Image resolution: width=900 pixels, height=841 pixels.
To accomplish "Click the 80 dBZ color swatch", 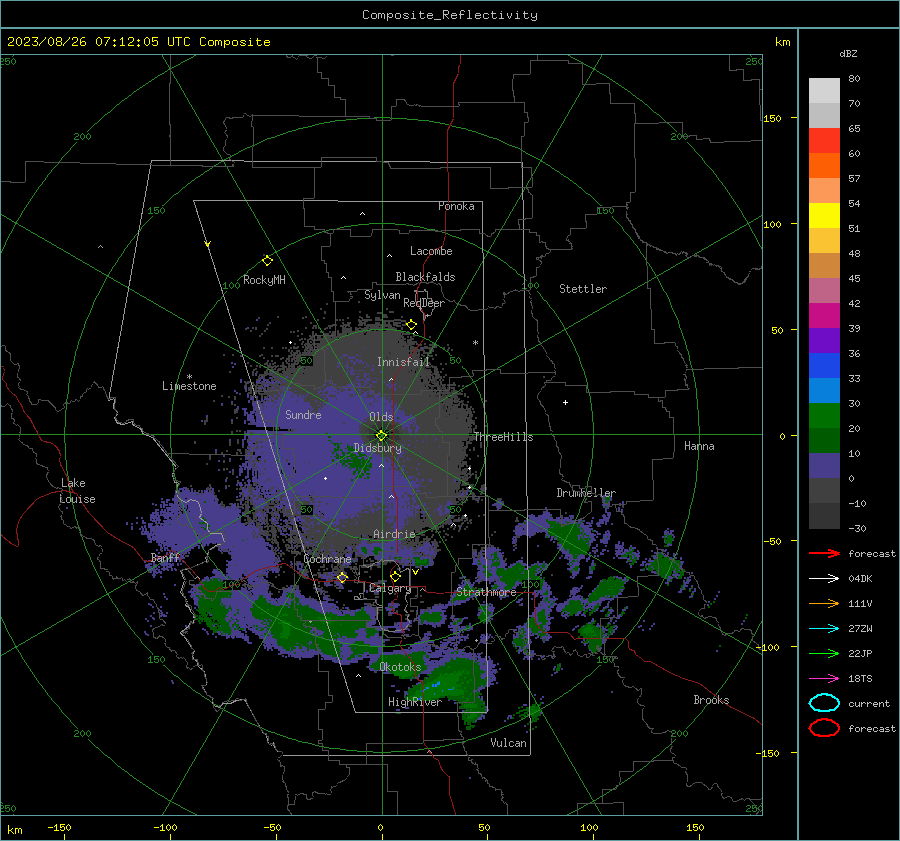I will tap(824, 90).
